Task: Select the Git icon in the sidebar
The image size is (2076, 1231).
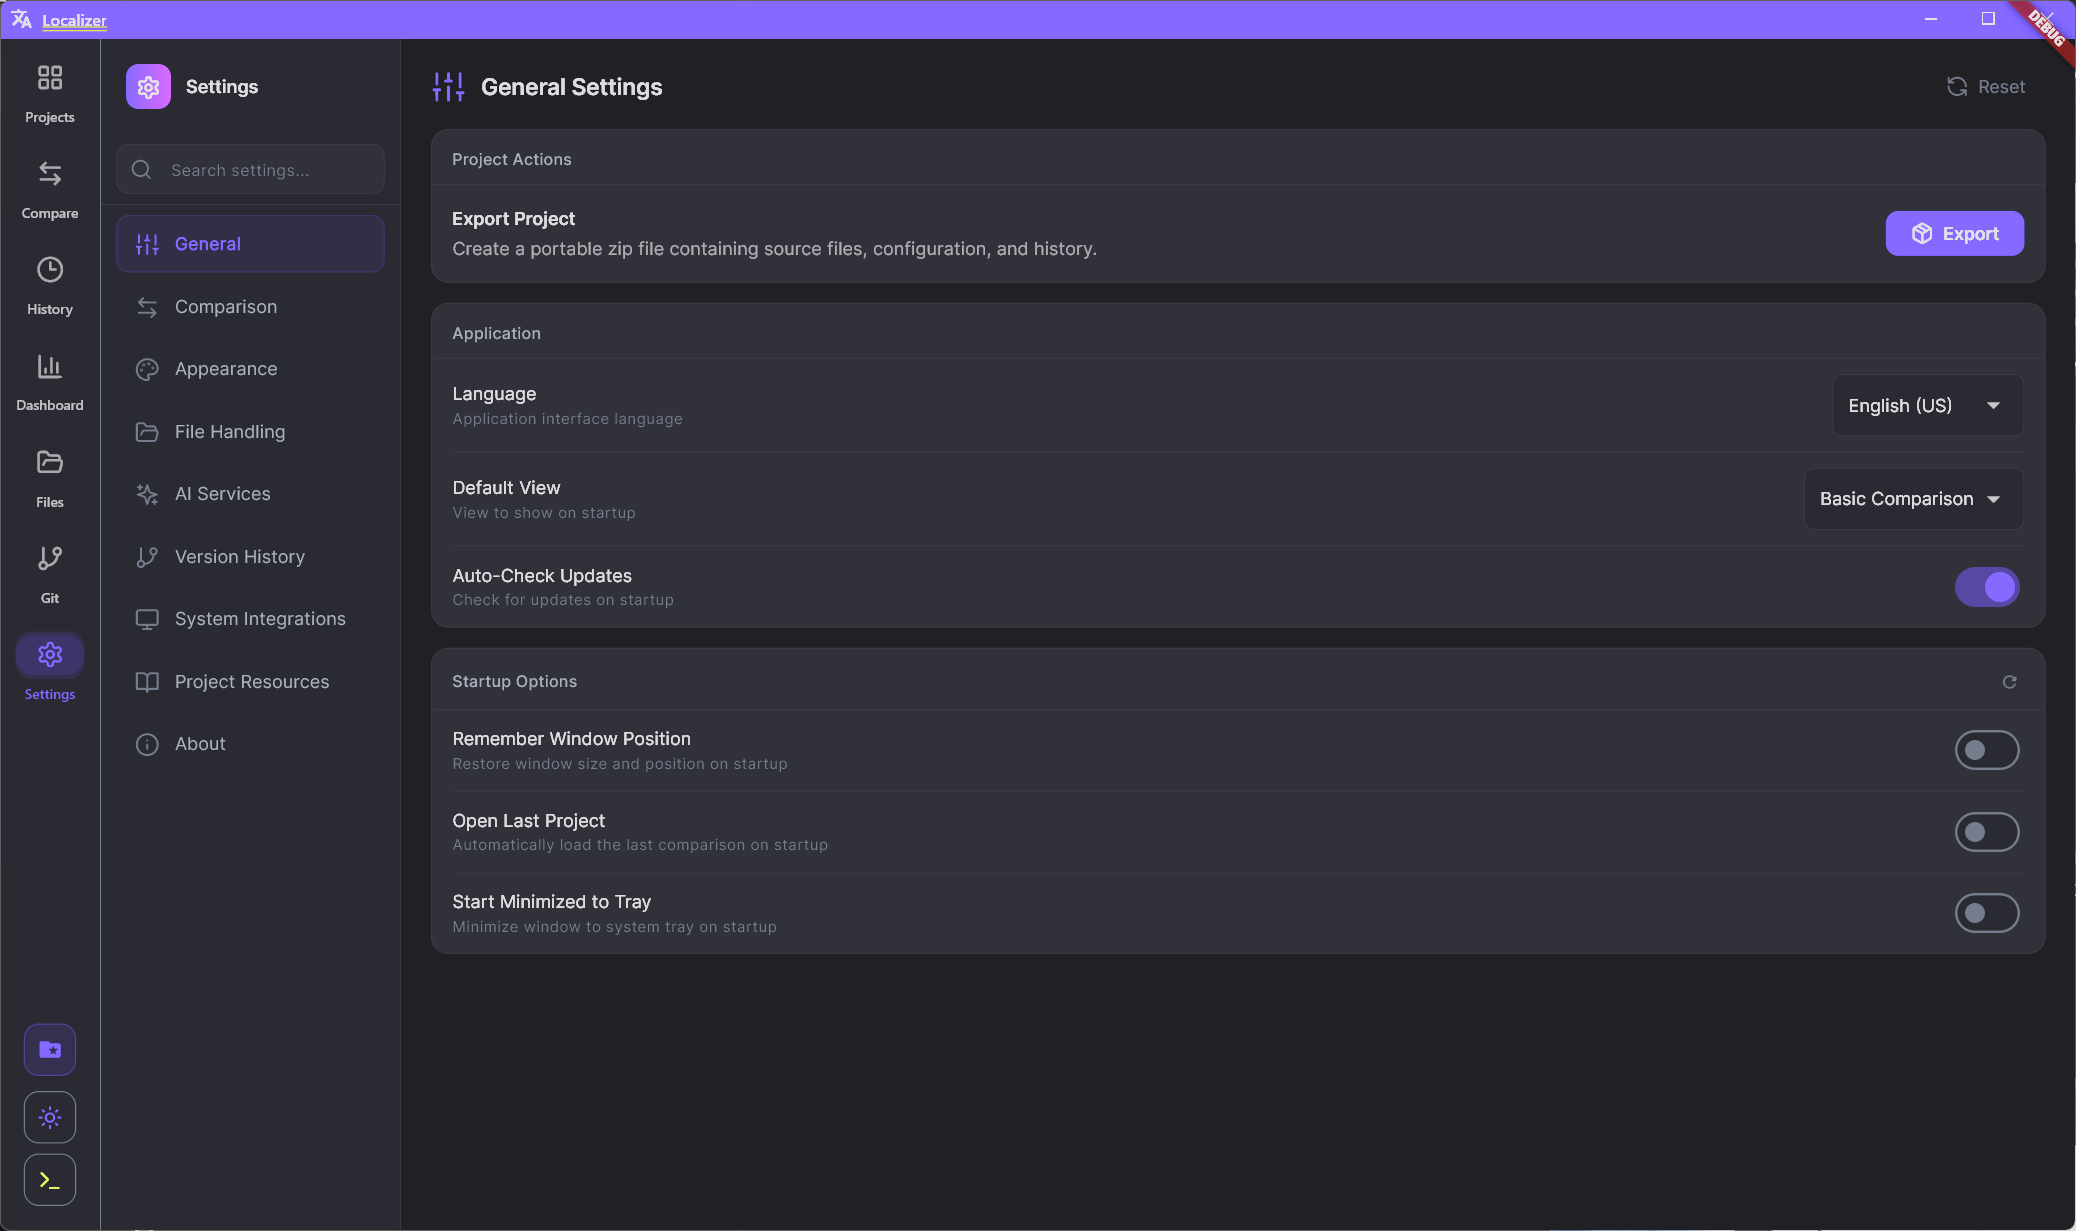Action: click(49, 573)
